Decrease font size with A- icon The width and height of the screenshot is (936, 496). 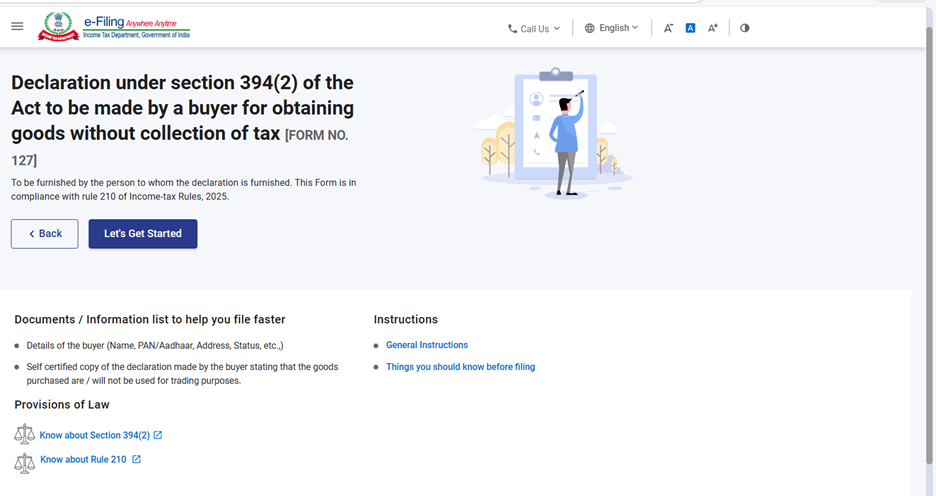668,28
